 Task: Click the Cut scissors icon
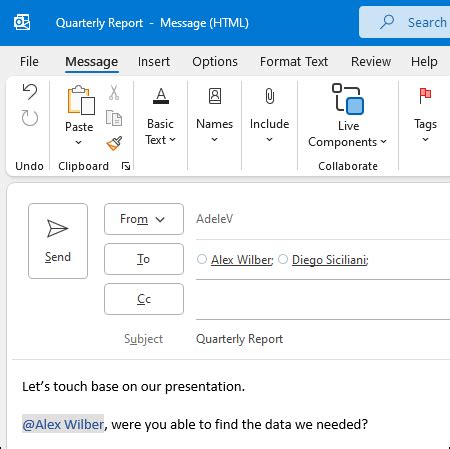[114, 92]
